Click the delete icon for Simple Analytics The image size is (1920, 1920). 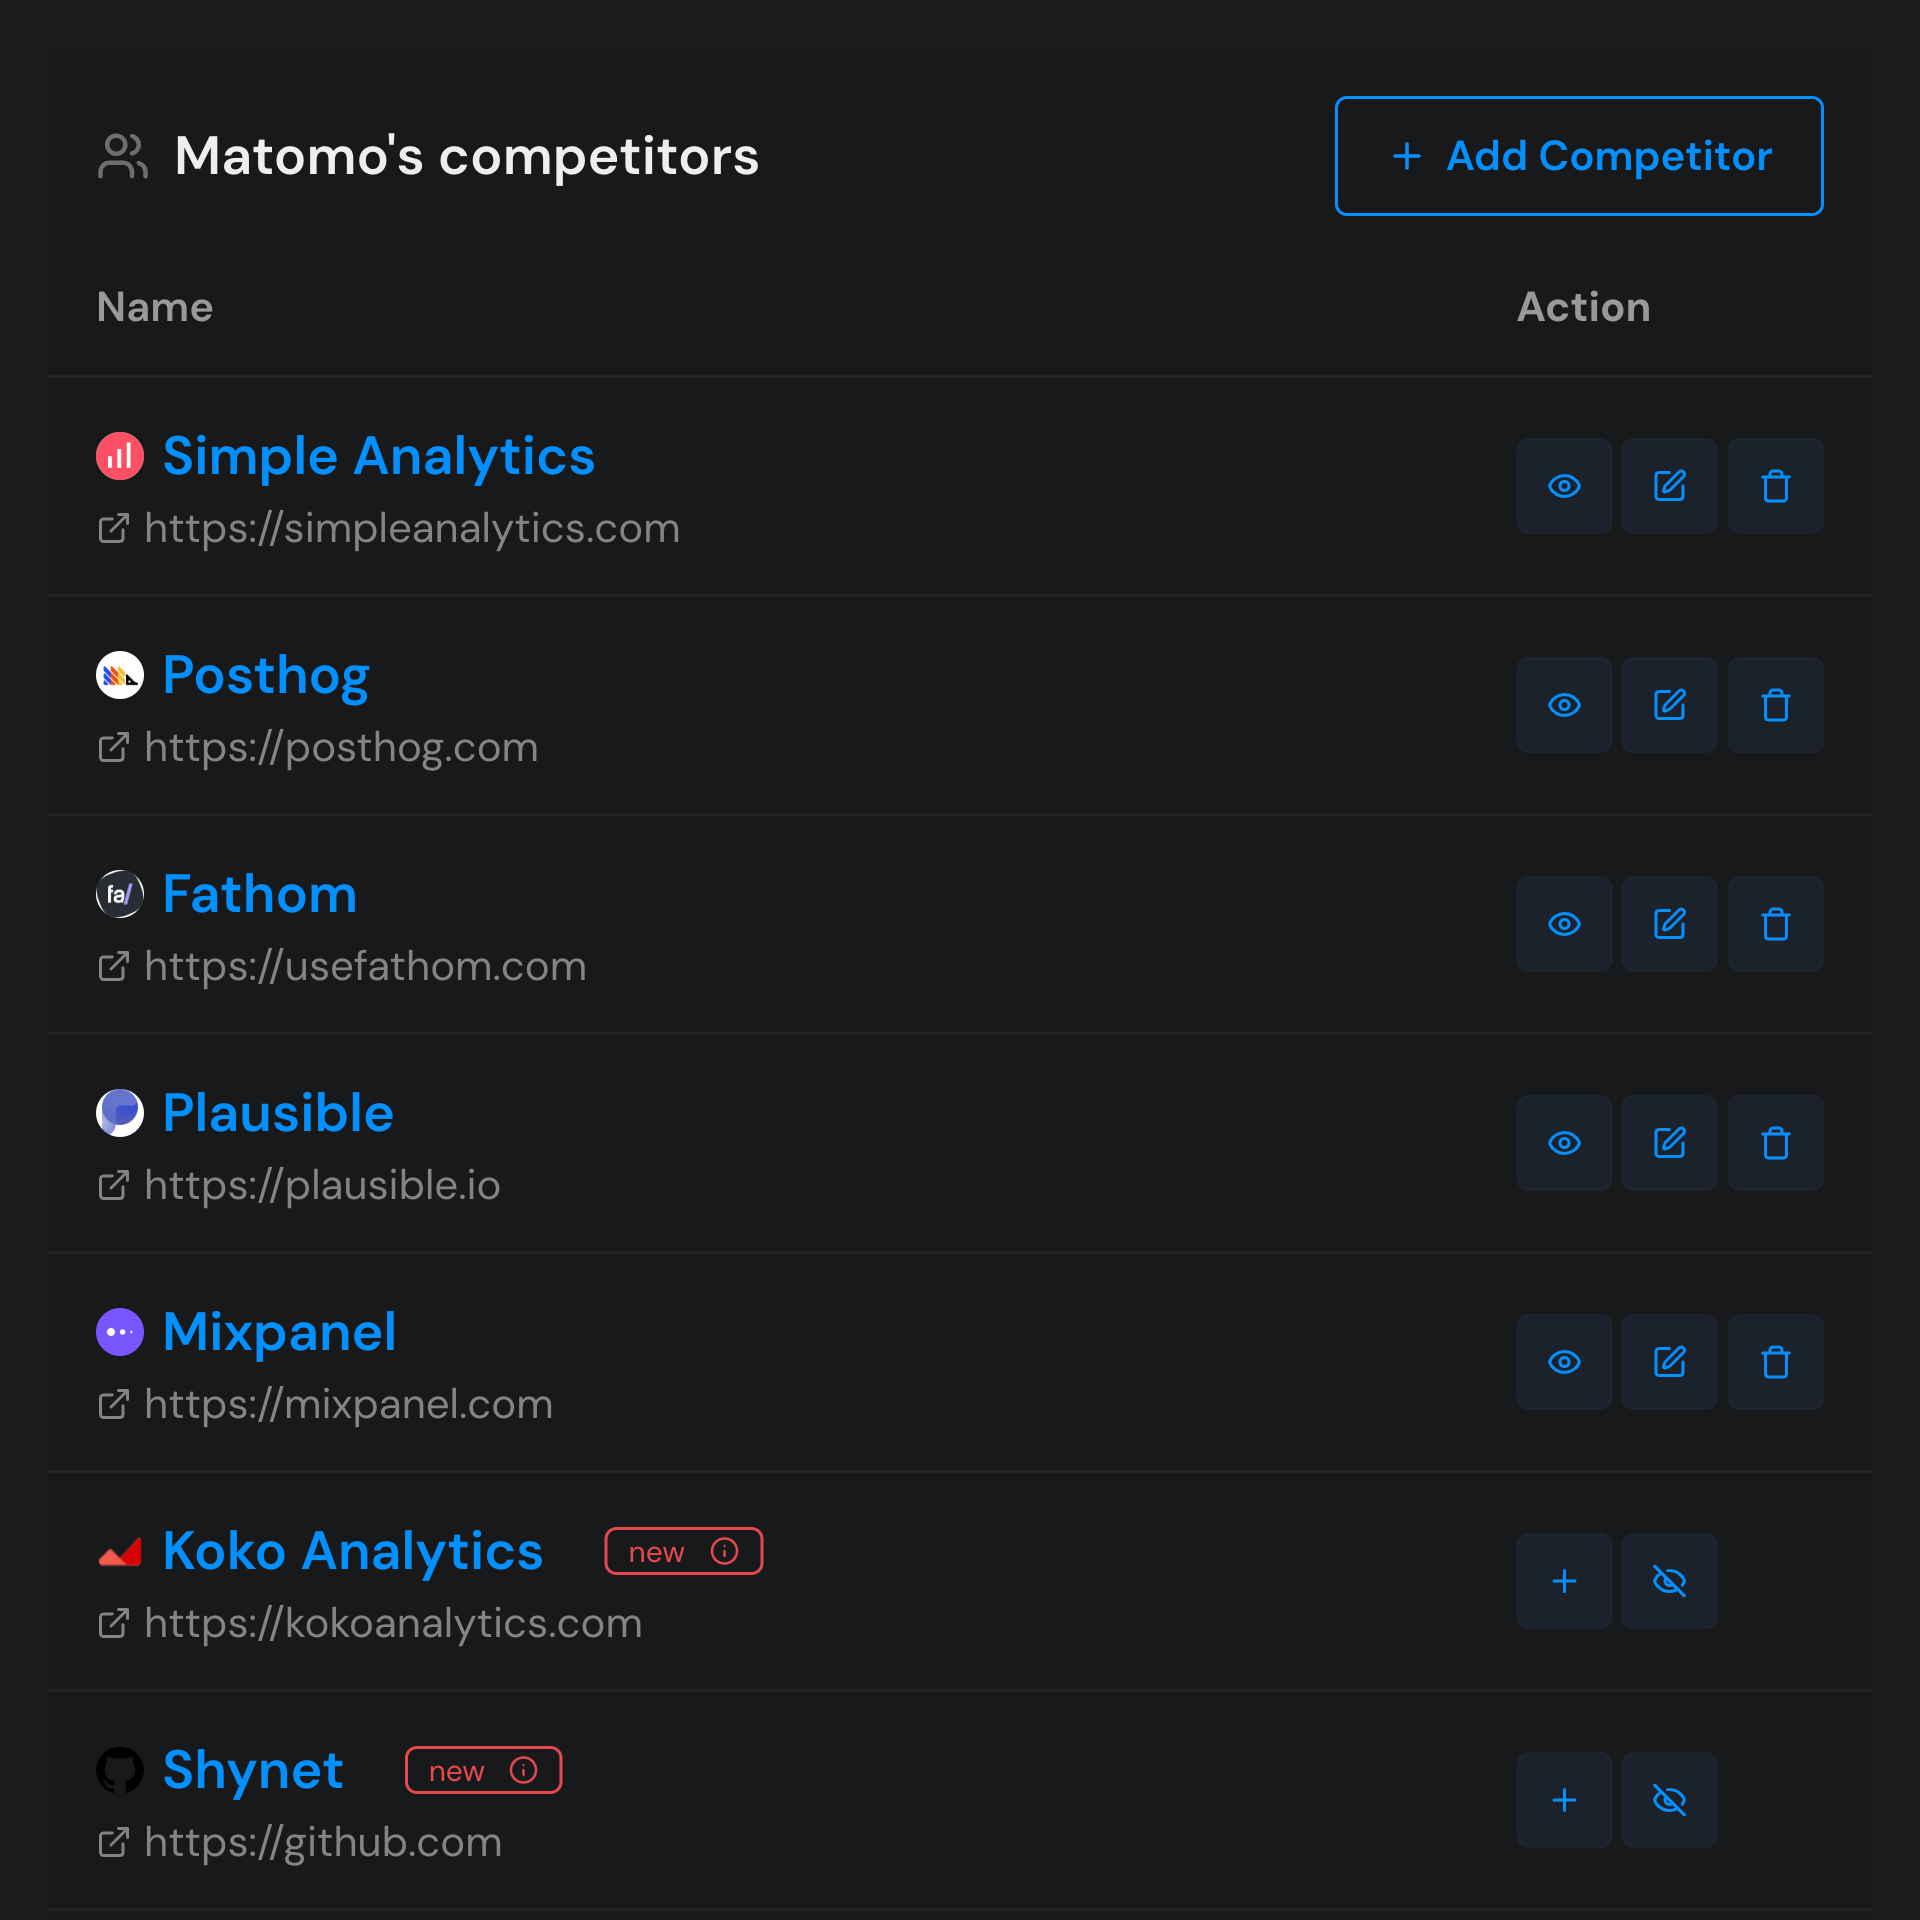(1775, 486)
